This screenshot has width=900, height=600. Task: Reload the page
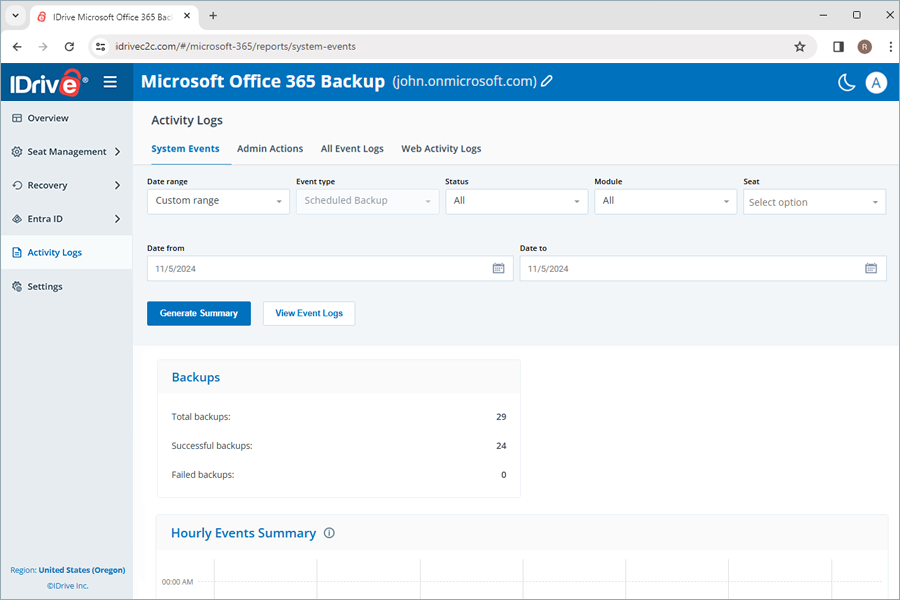coord(69,47)
